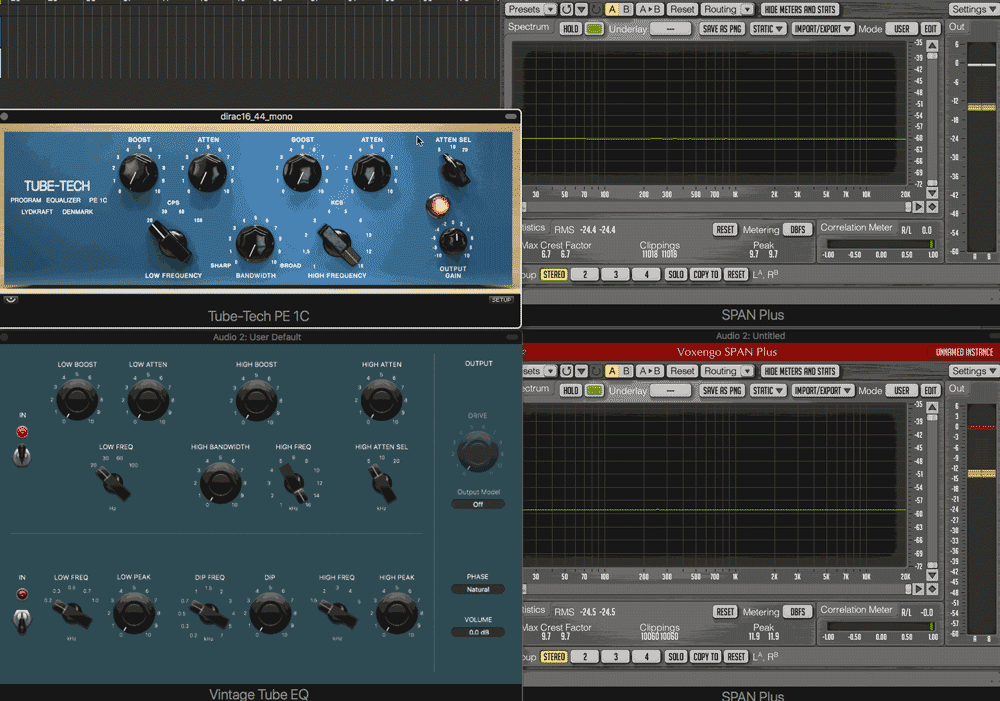
Task: Toggle upper IN switch on Vintage Tube EQ
Action: coord(22,455)
